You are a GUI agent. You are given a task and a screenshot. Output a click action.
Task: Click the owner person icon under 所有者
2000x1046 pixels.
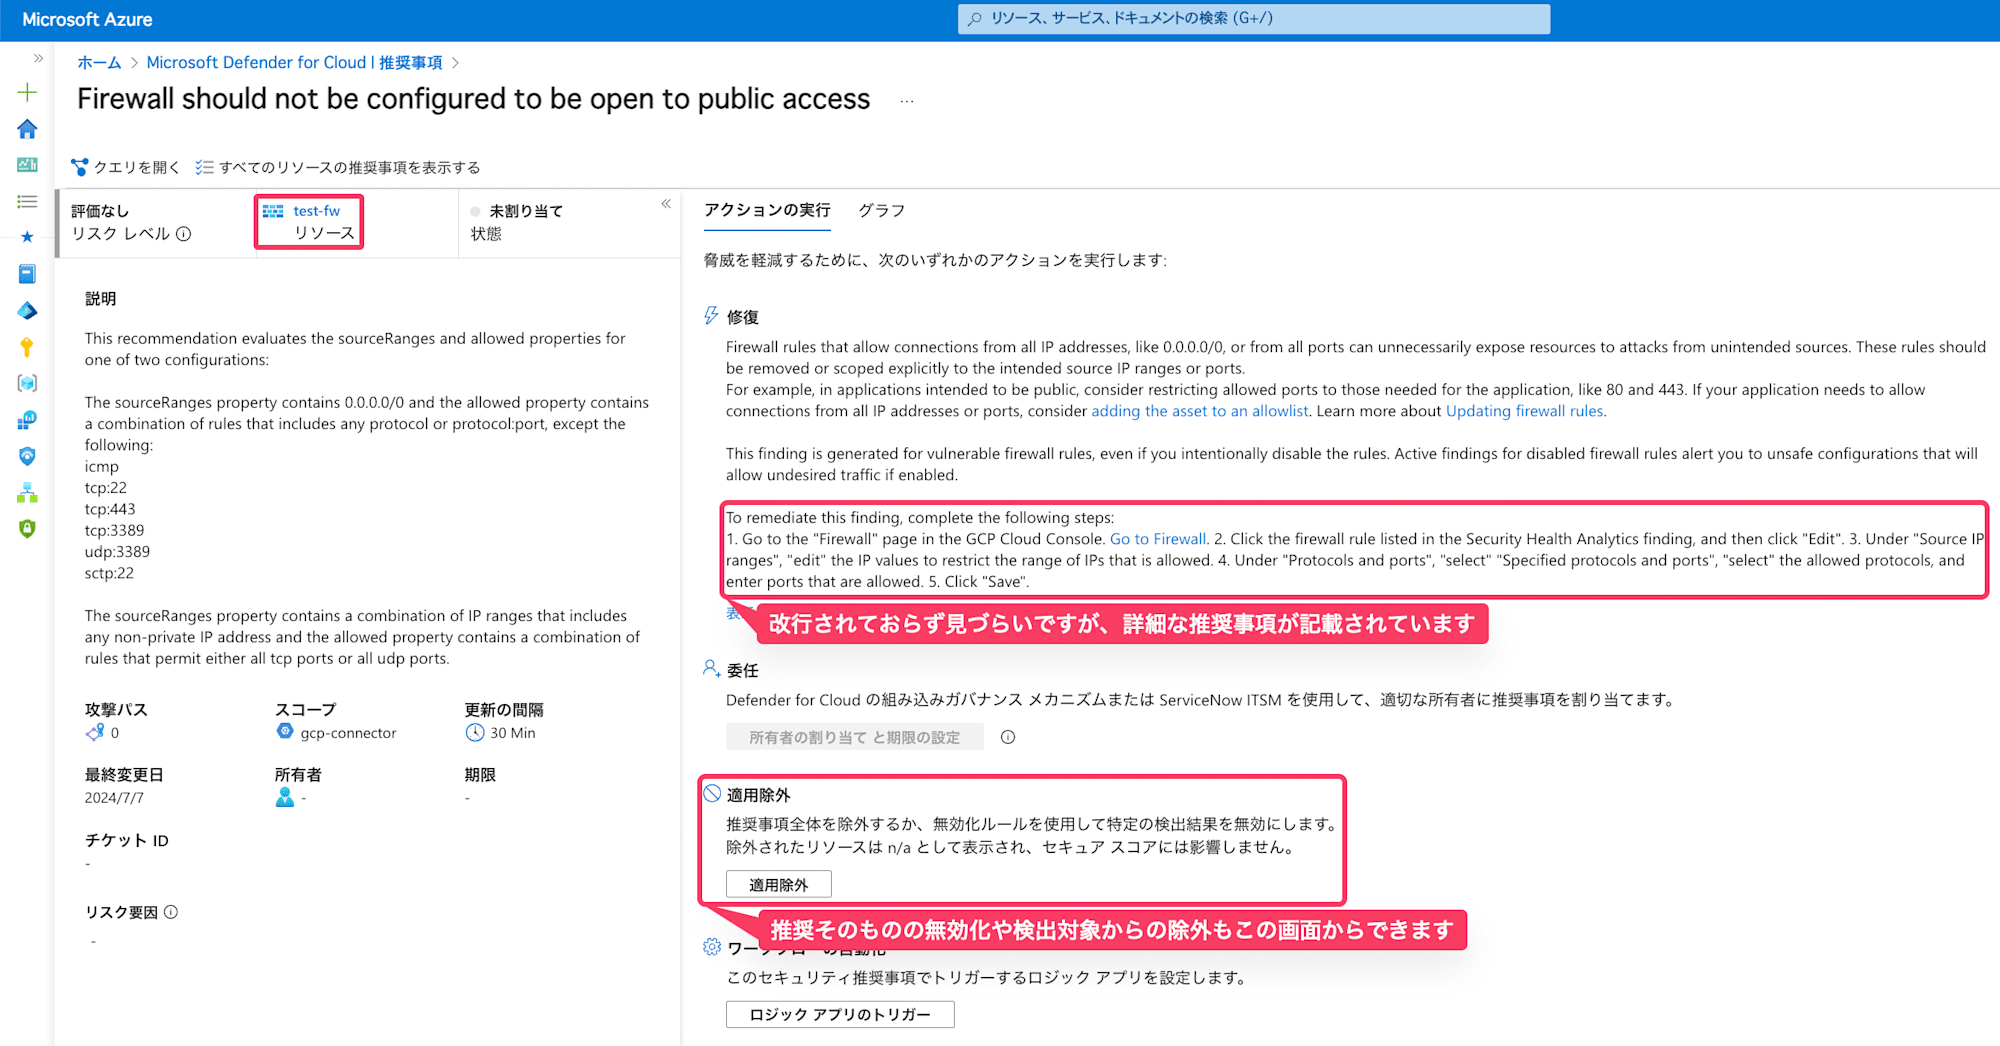[285, 797]
